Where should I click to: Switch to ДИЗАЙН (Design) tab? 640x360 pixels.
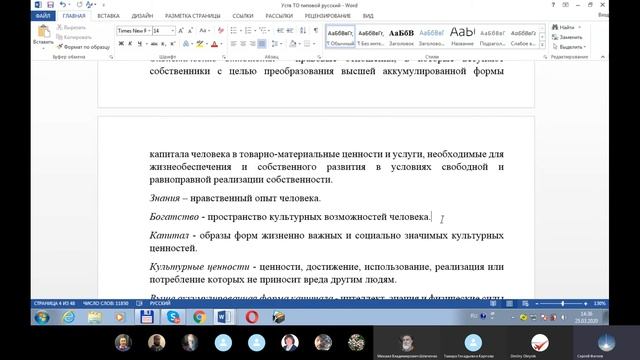tap(142, 16)
